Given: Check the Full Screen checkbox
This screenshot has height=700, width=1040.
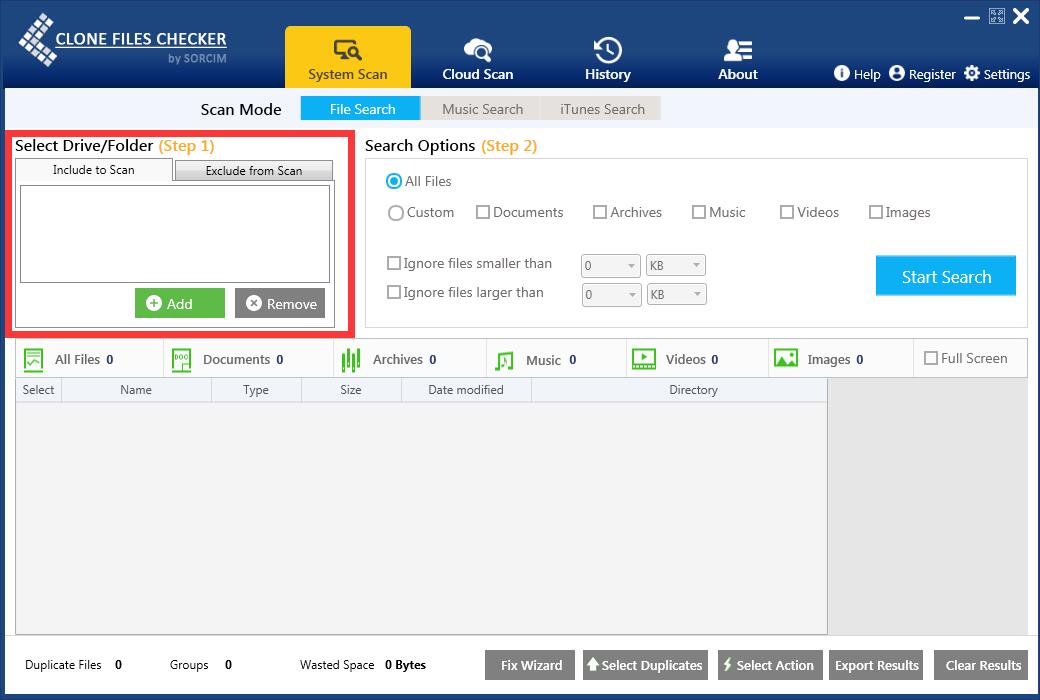Looking at the screenshot, I should [931, 358].
